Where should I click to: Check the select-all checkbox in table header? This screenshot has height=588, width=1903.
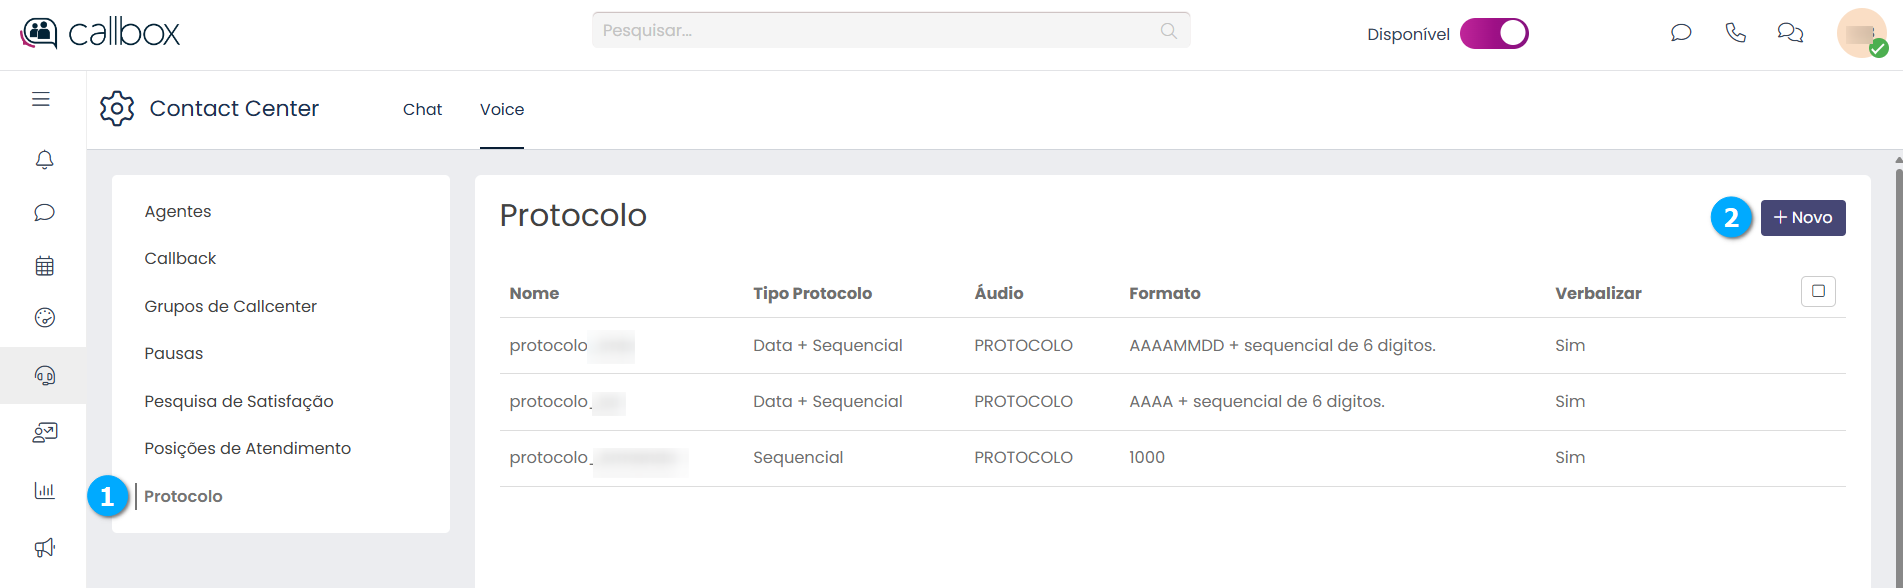(x=1818, y=291)
